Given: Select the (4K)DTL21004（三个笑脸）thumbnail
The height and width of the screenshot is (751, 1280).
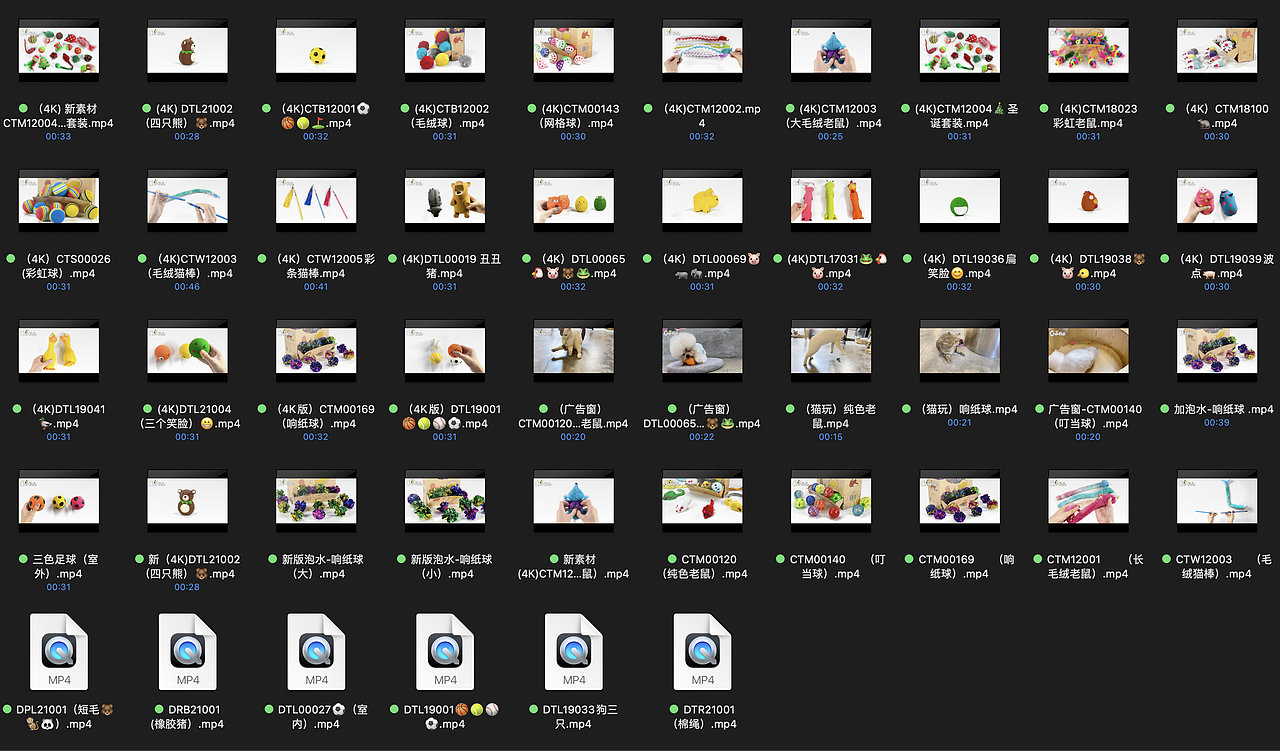Looking at the screenshot, I should point(188,349).
